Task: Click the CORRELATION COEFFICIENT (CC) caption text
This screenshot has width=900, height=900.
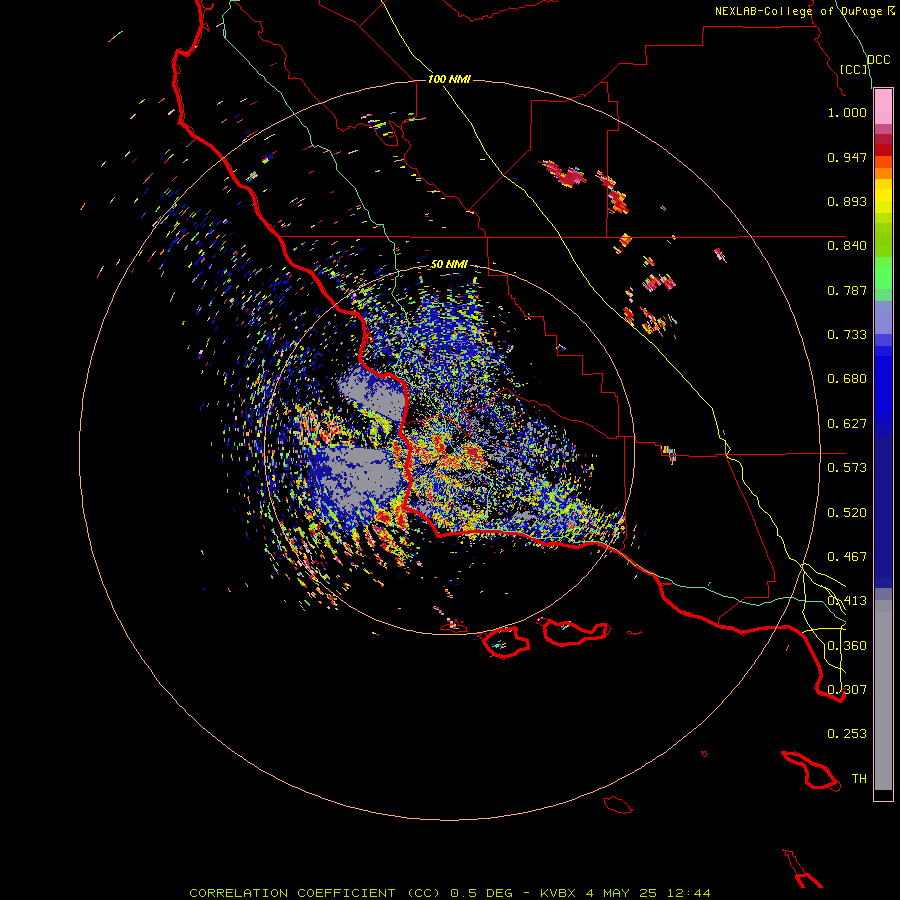Action: click(315, 893)
